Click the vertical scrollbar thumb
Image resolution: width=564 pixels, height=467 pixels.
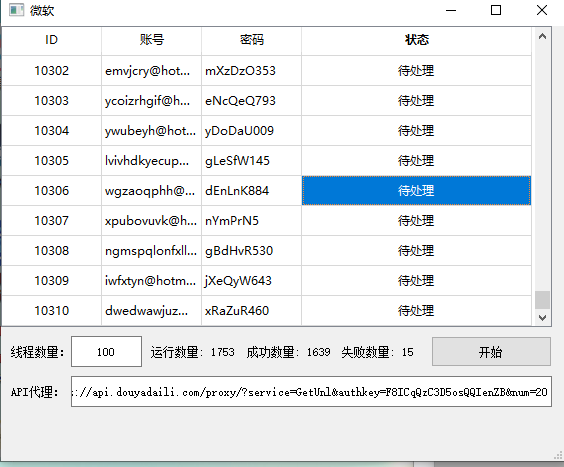click(x=542, y=300)
